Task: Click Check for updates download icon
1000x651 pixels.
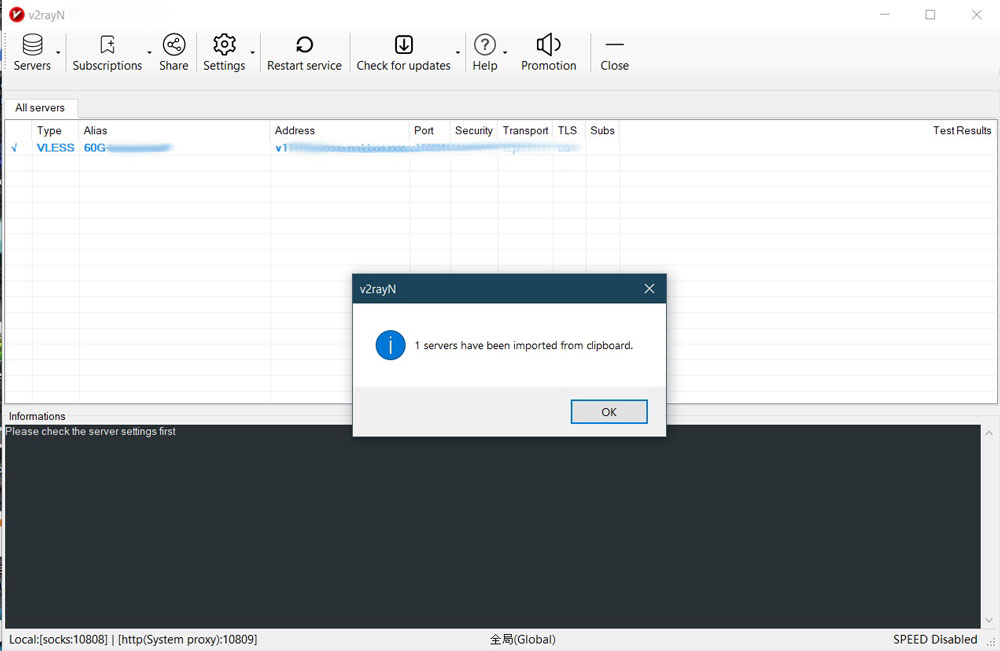Action: point(403,45)
